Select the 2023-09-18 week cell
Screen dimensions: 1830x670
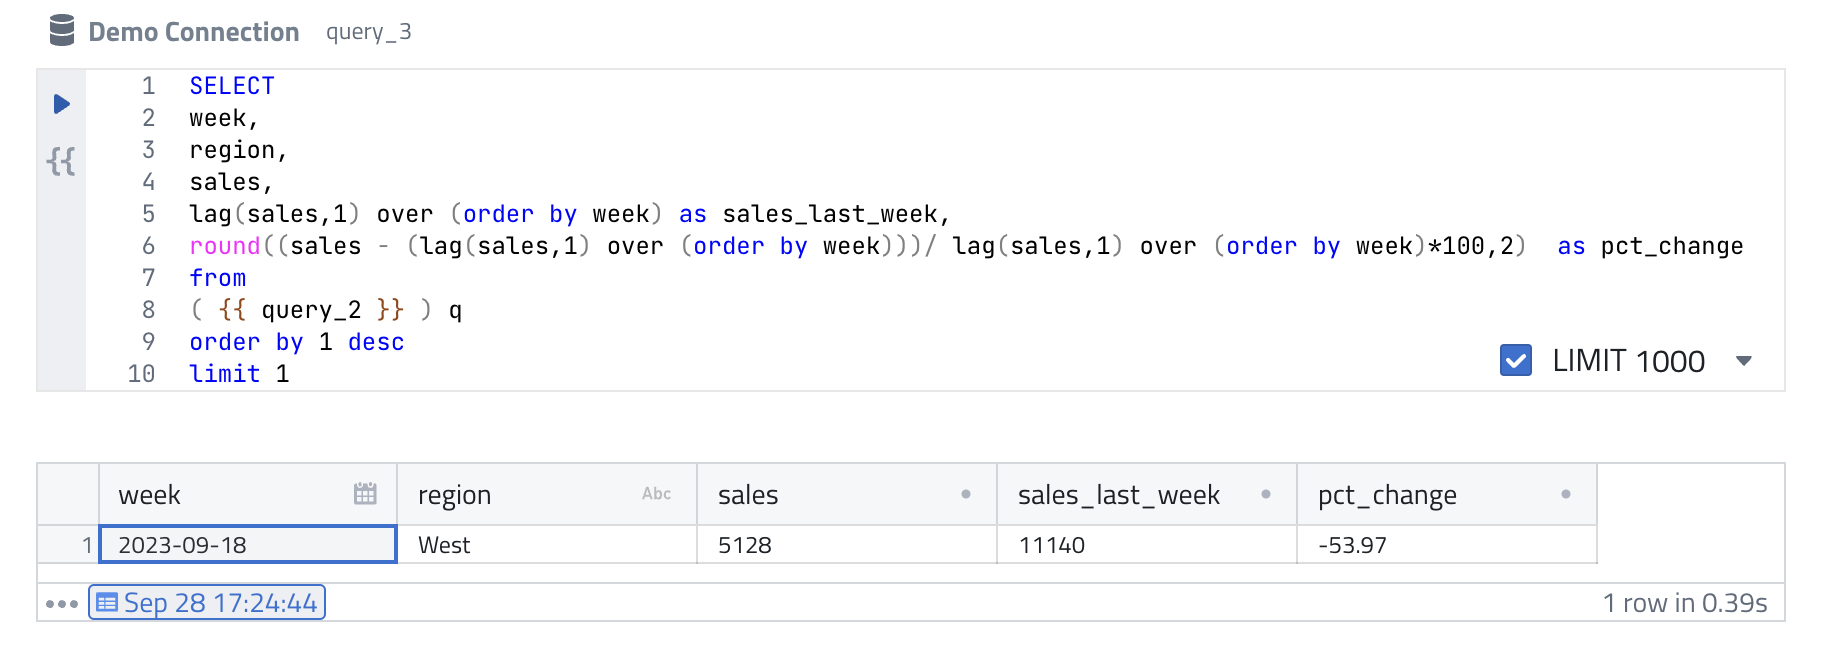click(247, 545)
